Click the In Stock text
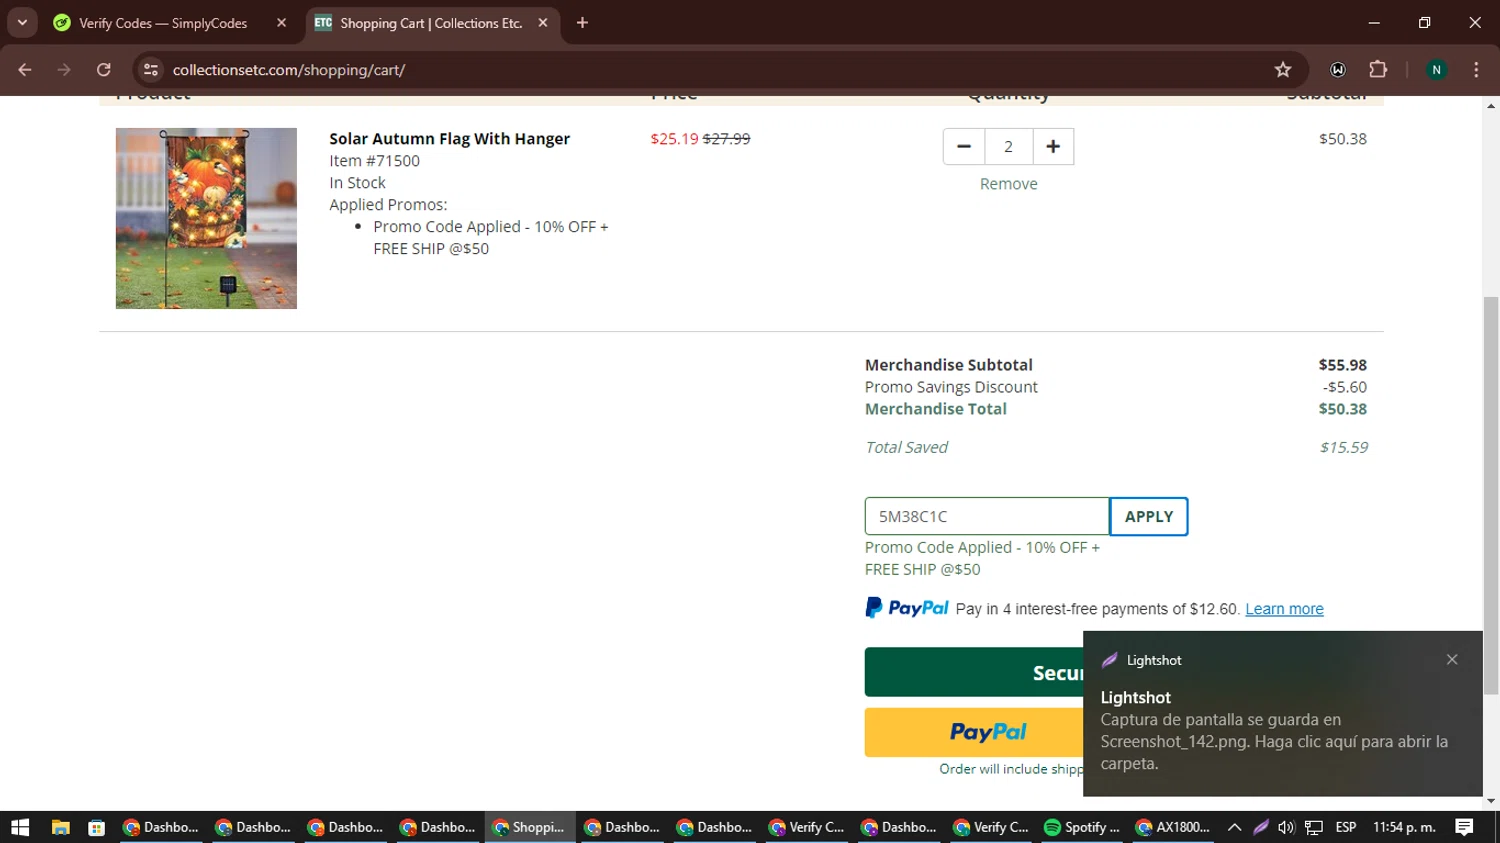1500x843 pixels. point(357,183)
